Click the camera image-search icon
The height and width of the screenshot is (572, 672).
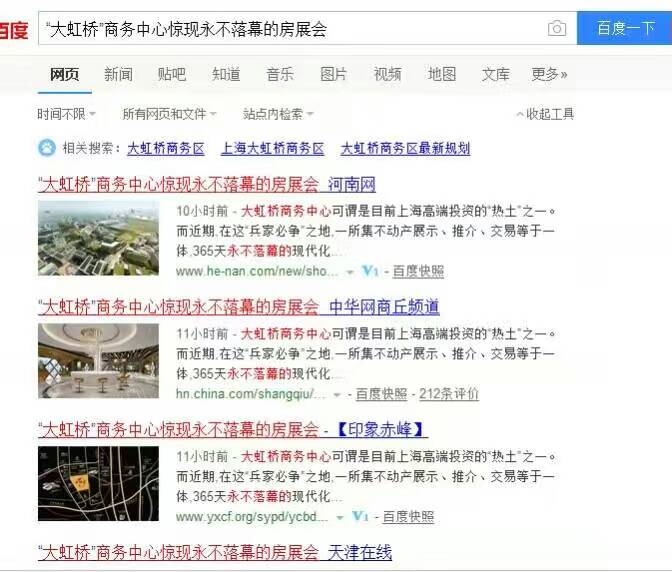pos(557,29)
